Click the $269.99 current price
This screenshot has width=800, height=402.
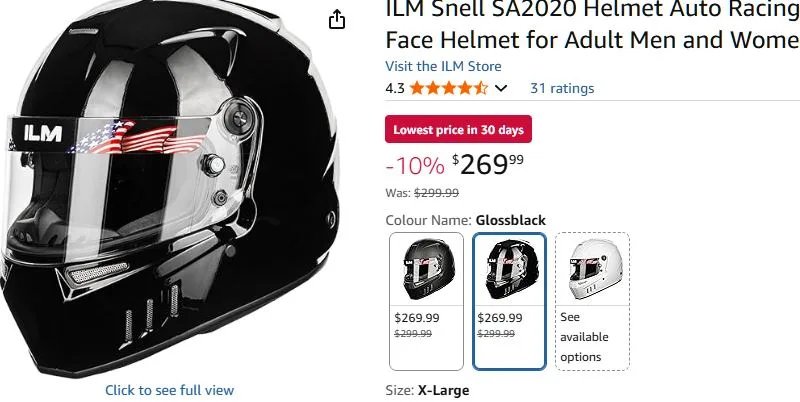pyautogui.click(x=488, y=164)
